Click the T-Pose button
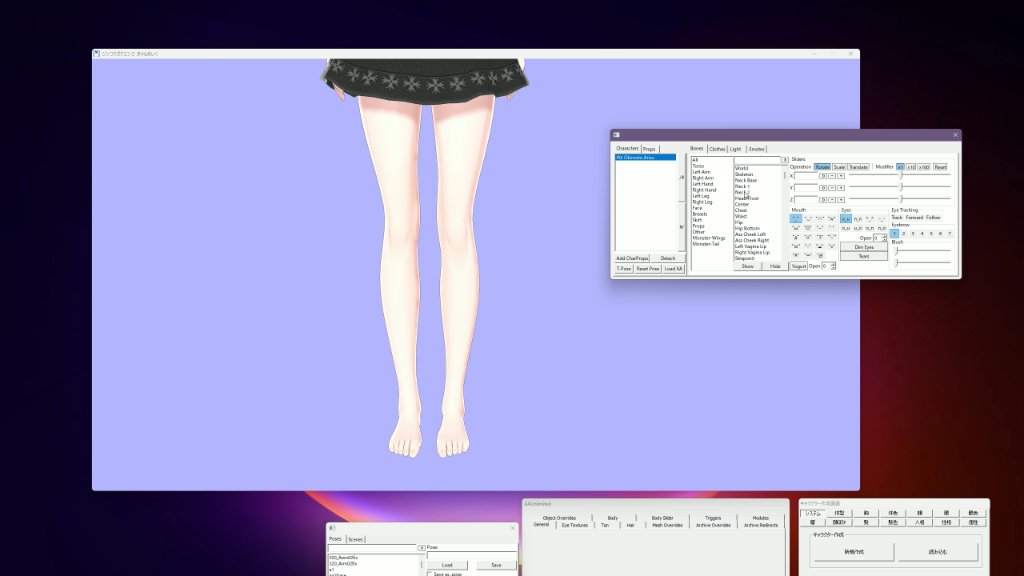This screenshot has width=1024, height=576. [x=624, y=268]
